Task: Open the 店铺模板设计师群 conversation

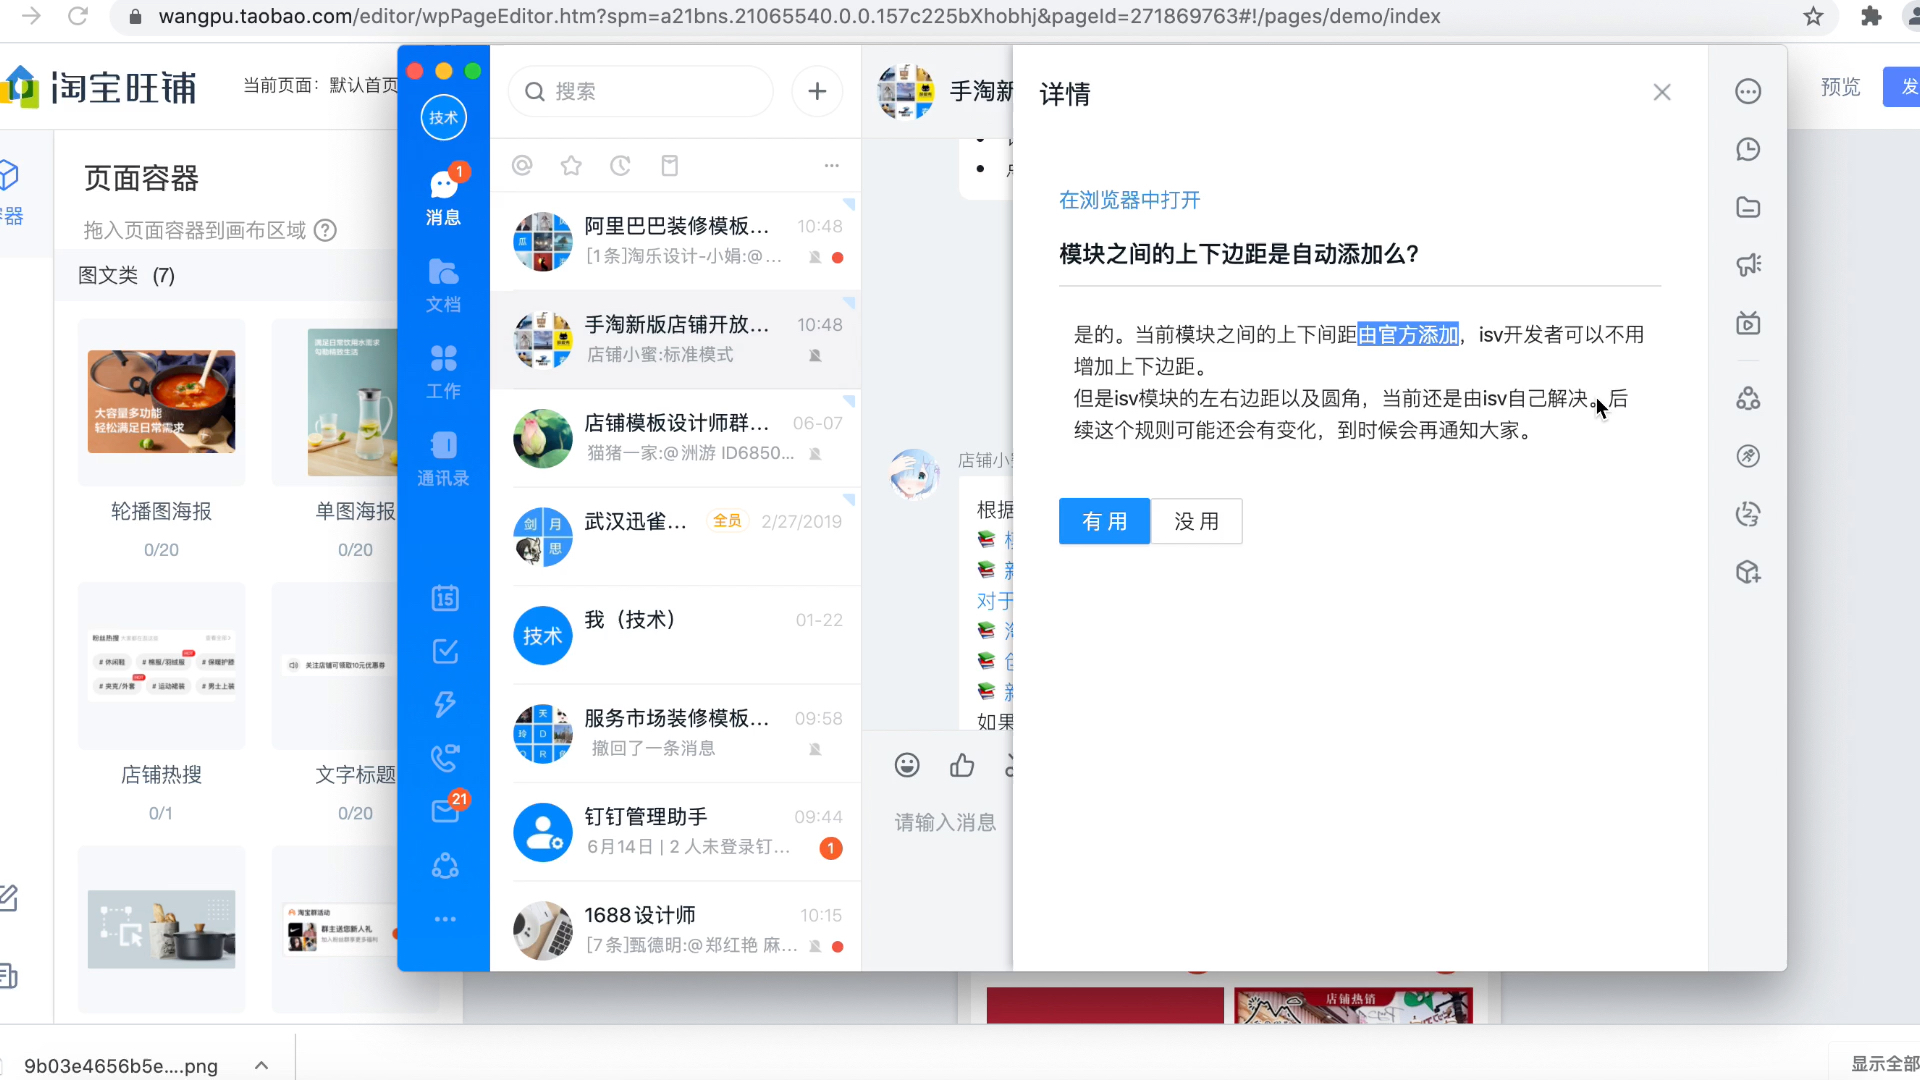Action: pyautogui.click(x=676, y=438)
